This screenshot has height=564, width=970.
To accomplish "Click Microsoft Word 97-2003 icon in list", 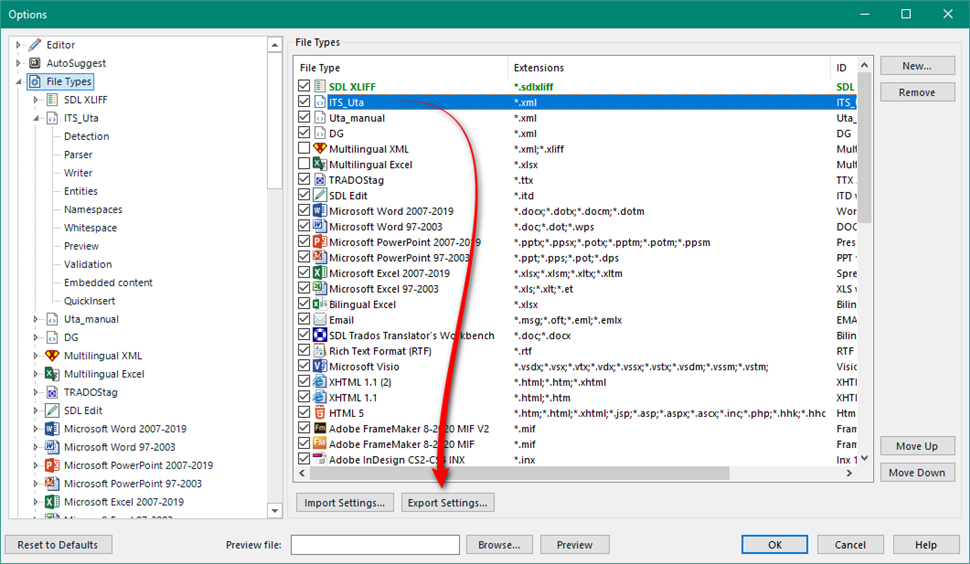I will pyautogui.click(x=320, y=226).
